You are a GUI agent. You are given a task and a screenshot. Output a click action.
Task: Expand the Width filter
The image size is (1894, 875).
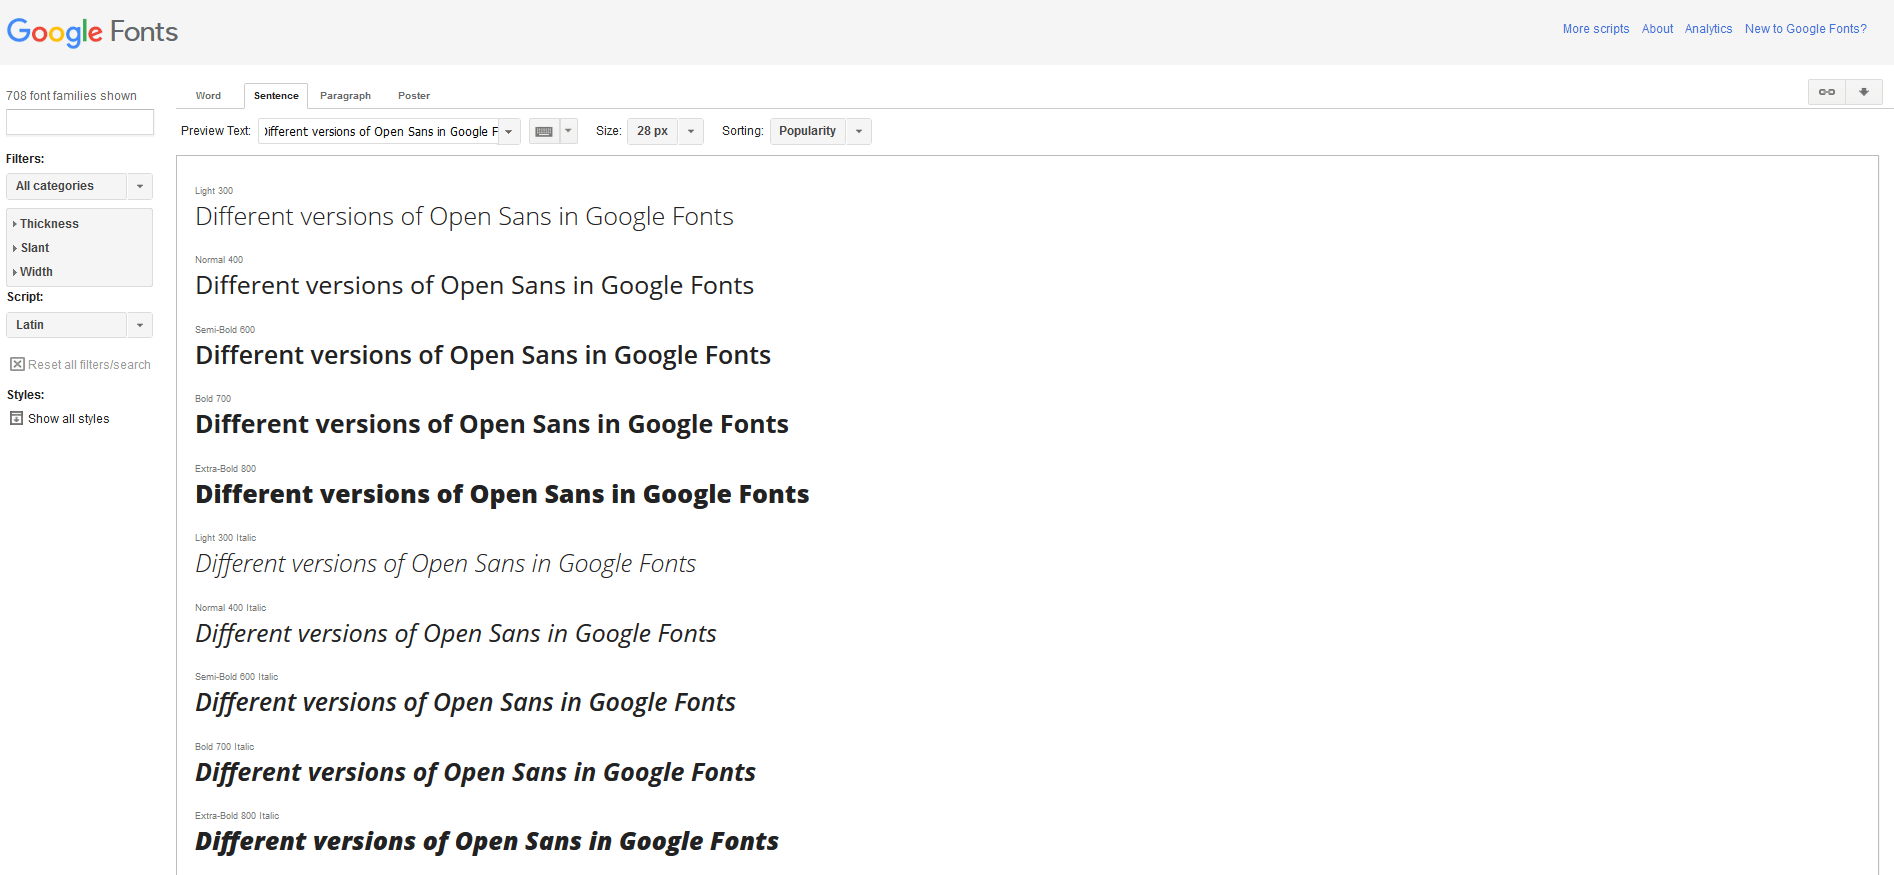click(x=33, y=272)
